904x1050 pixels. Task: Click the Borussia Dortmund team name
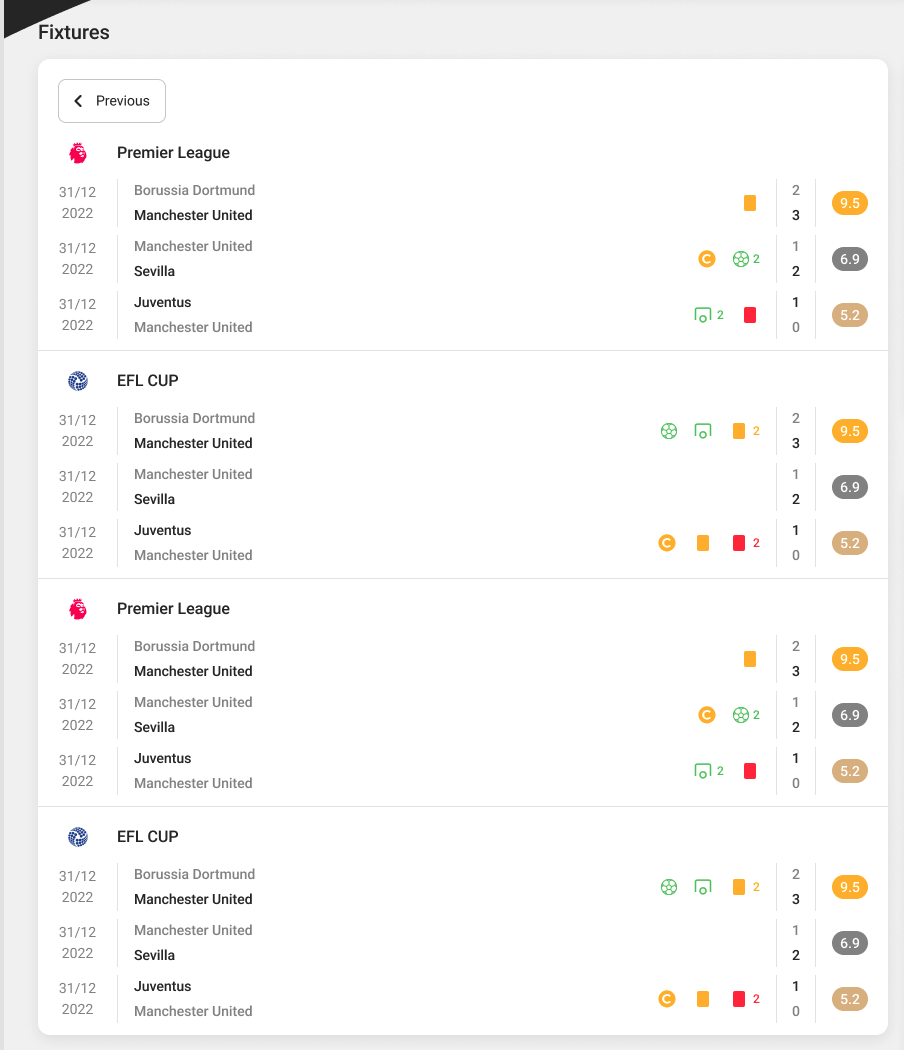click(x=194, y=190)
